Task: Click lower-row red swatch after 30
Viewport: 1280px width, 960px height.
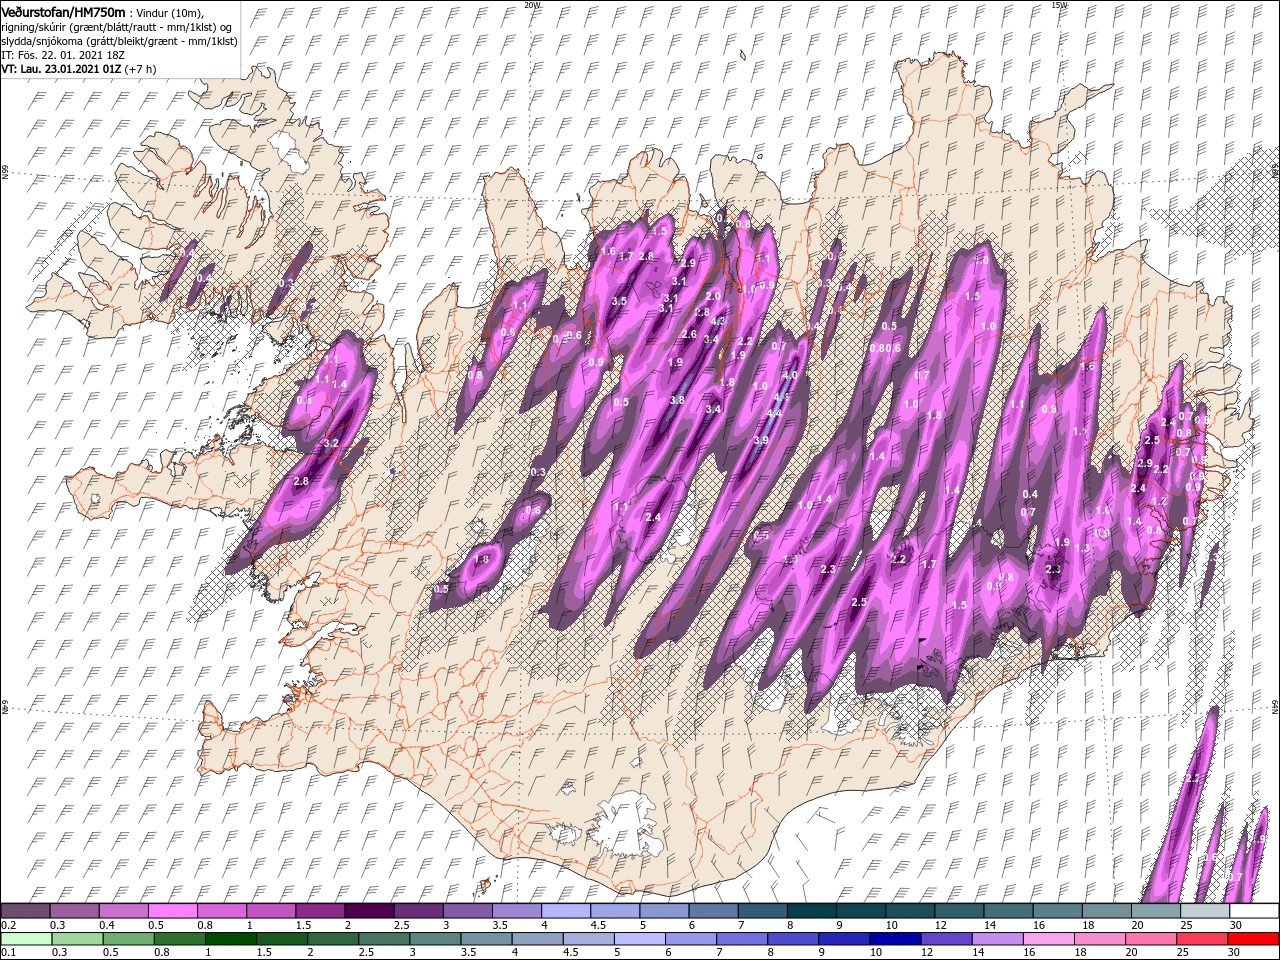Action: pyautogui.click(x=1252, y=939)
